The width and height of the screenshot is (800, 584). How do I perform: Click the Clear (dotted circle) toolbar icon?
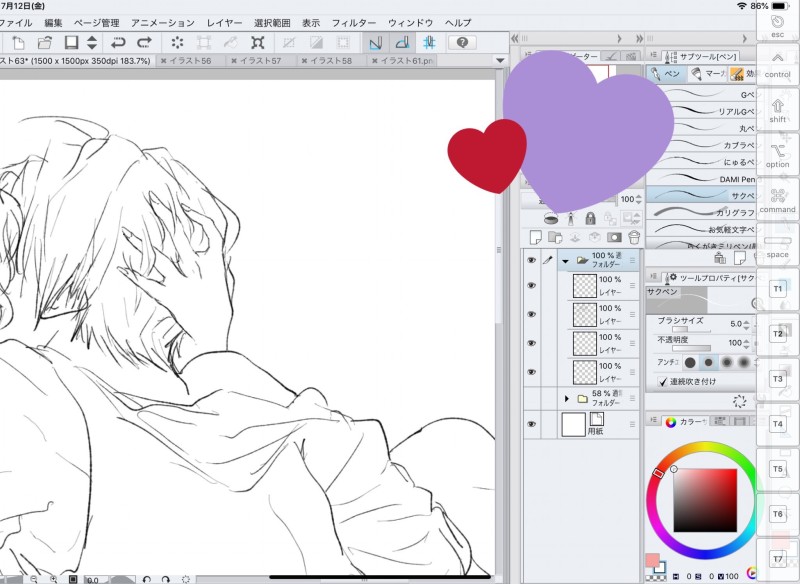tap(177, 43)
